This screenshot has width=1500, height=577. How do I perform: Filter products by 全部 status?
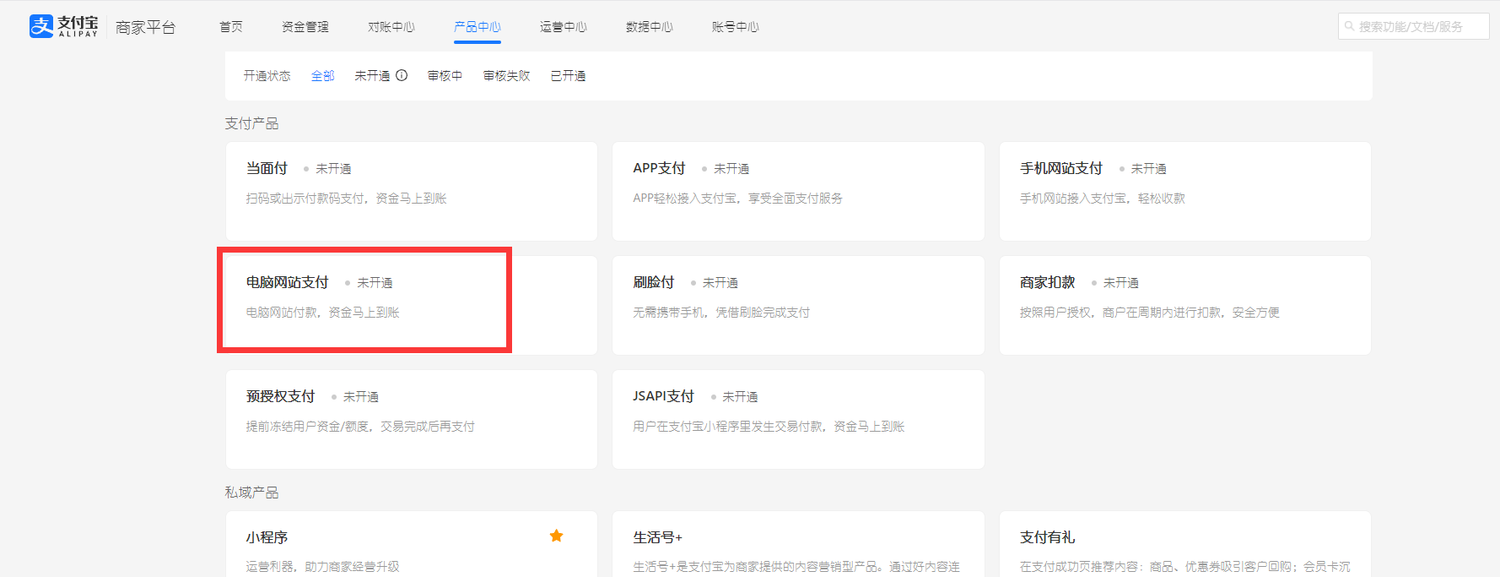[x=322, y=76]
